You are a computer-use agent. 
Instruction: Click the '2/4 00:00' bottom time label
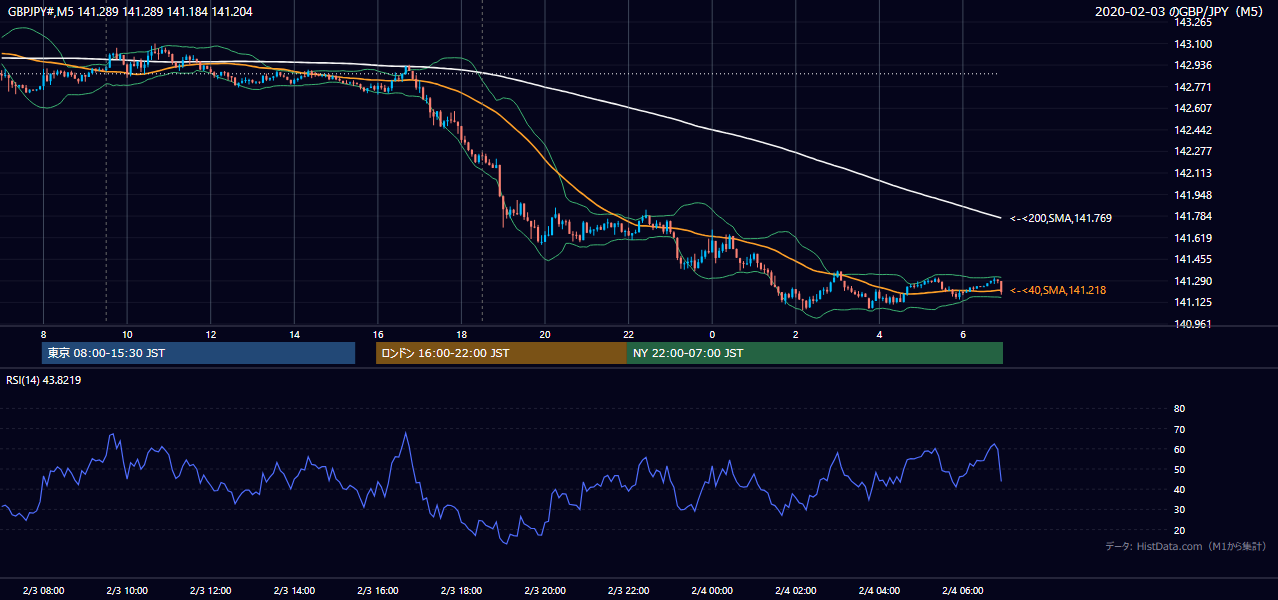pyautogui.click(x=712, y=591)
